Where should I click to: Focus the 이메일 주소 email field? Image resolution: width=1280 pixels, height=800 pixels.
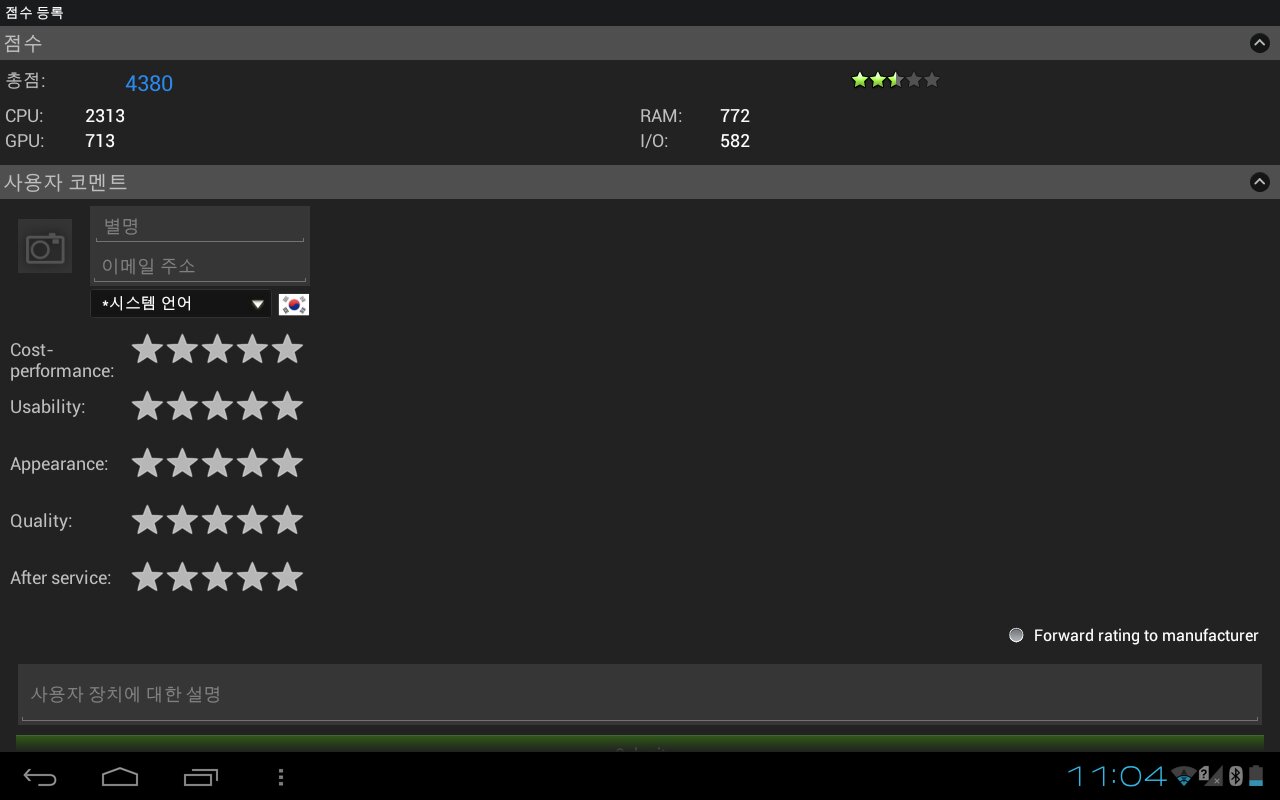[x=200, y=266]
